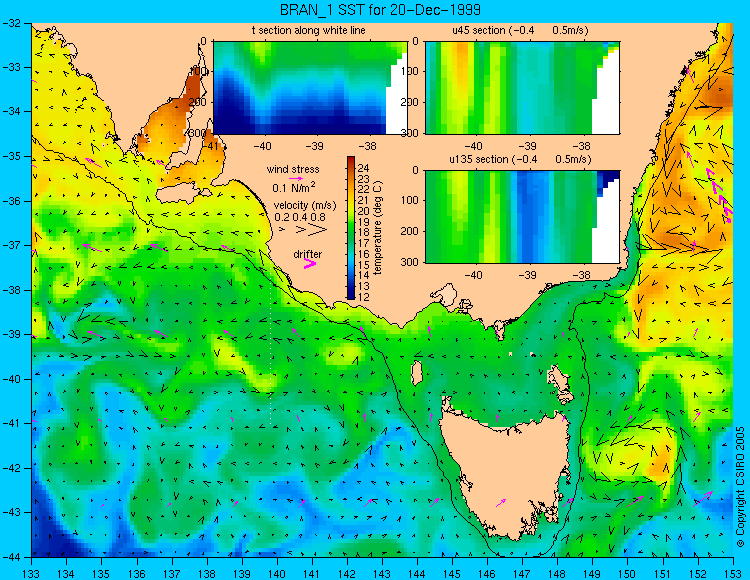The width and height of the screenshot is (750, 580).
Task: Select the magenta wind stress arrow in legend
Action: click(x=296, y=178)
